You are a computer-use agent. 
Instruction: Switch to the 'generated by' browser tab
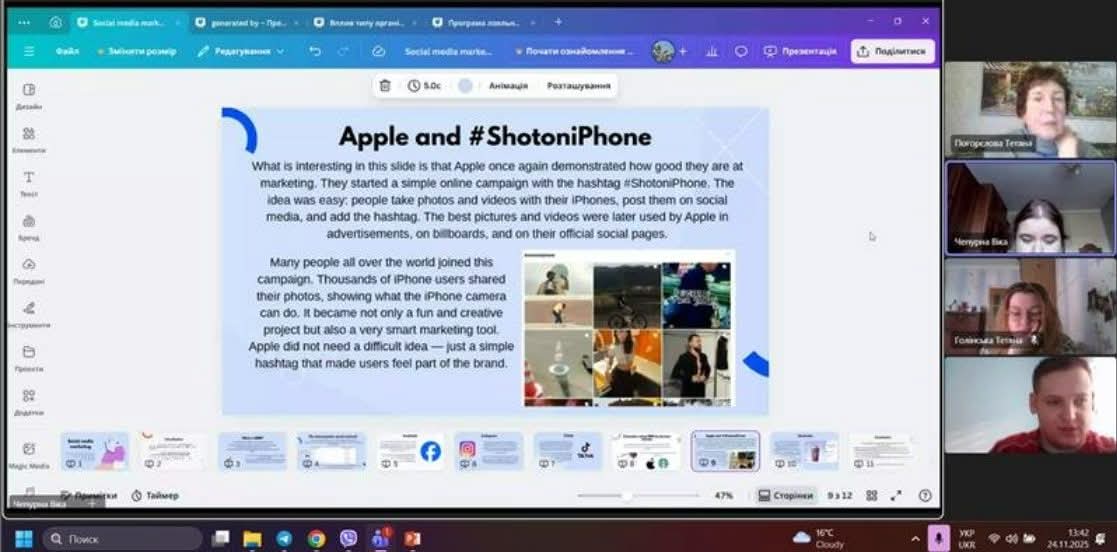[x=238, y=22]
